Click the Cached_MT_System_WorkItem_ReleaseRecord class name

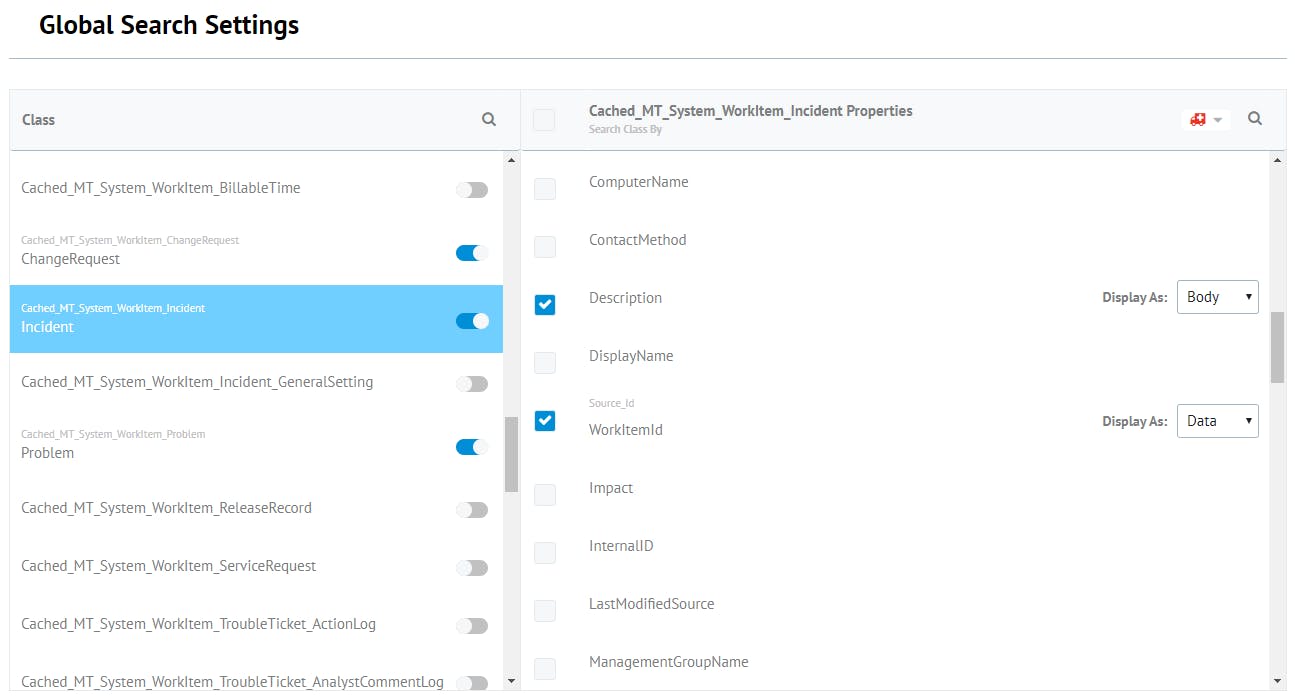(x=167, y=508)
